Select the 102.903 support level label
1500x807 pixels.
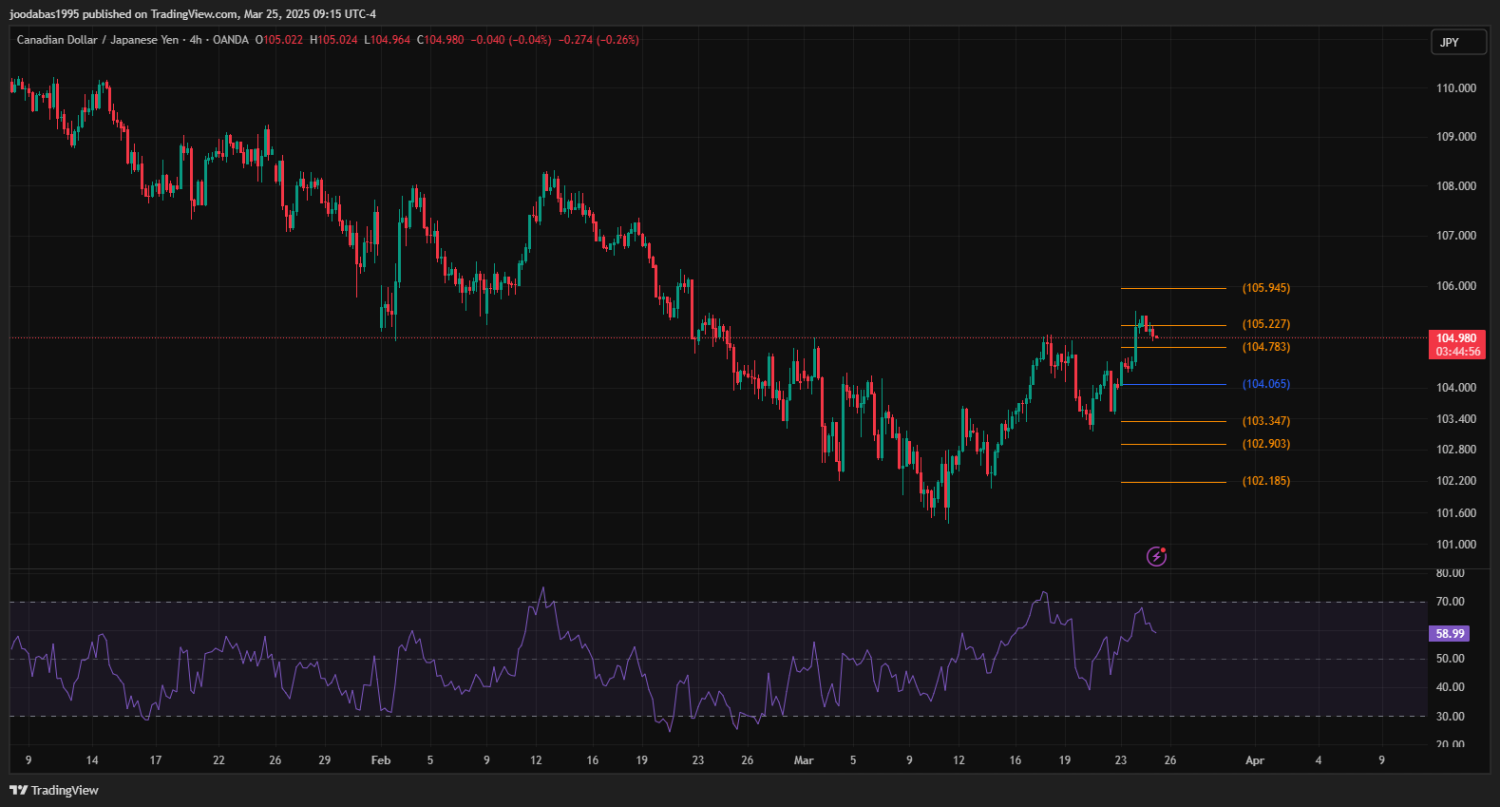point(1265,444)
